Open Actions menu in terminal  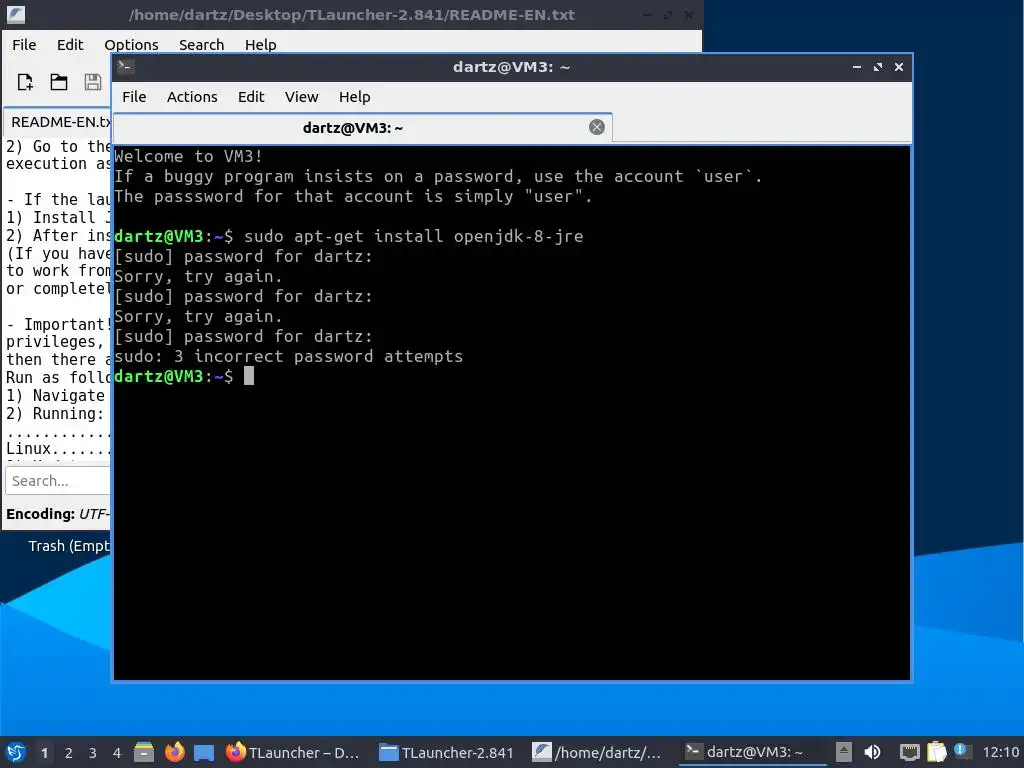192,97
